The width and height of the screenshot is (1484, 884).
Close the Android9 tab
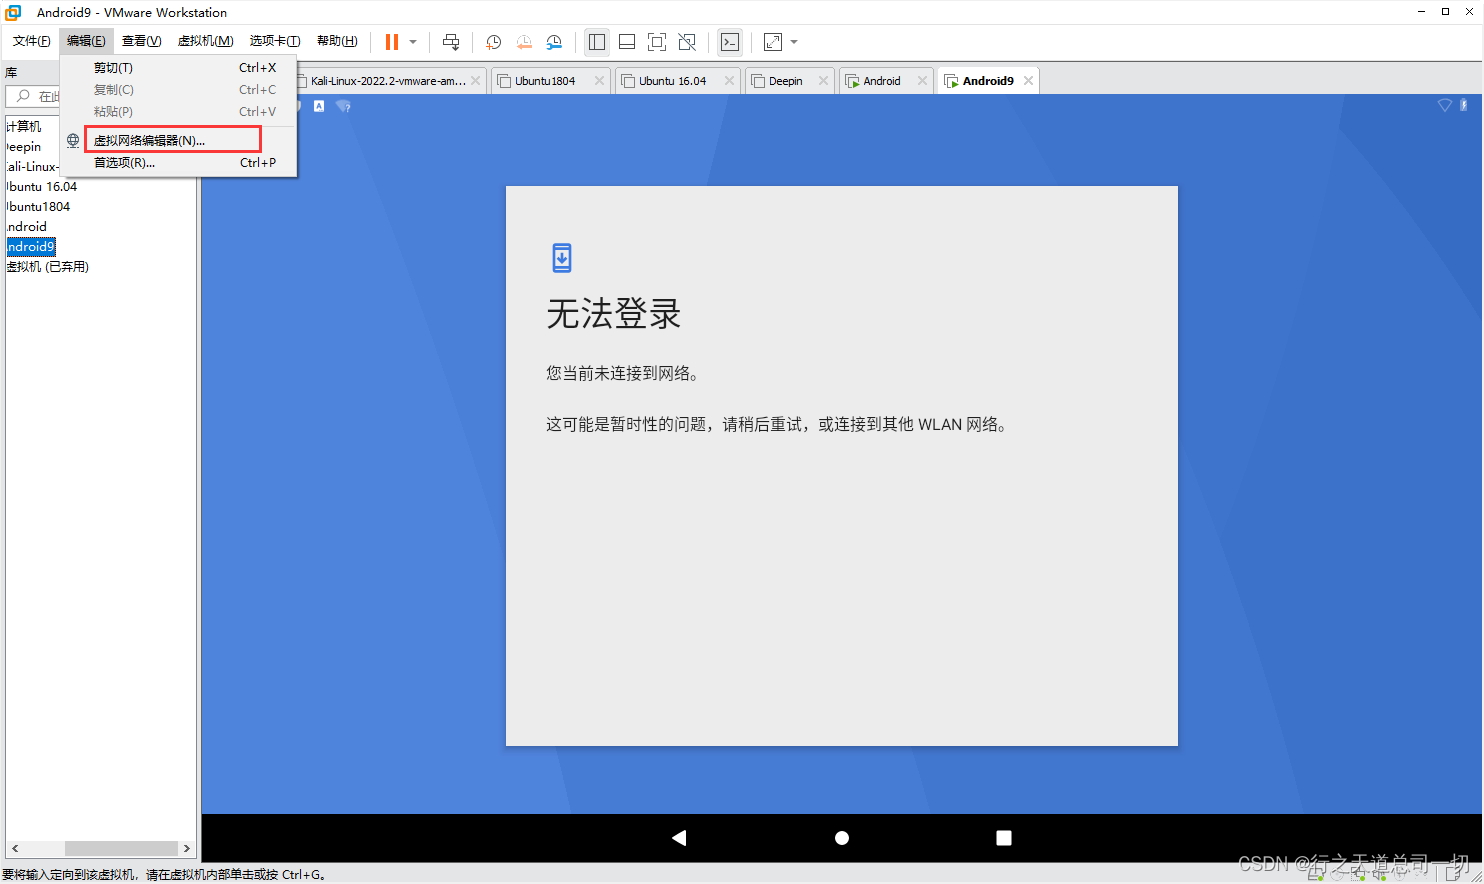(1028, 81)
